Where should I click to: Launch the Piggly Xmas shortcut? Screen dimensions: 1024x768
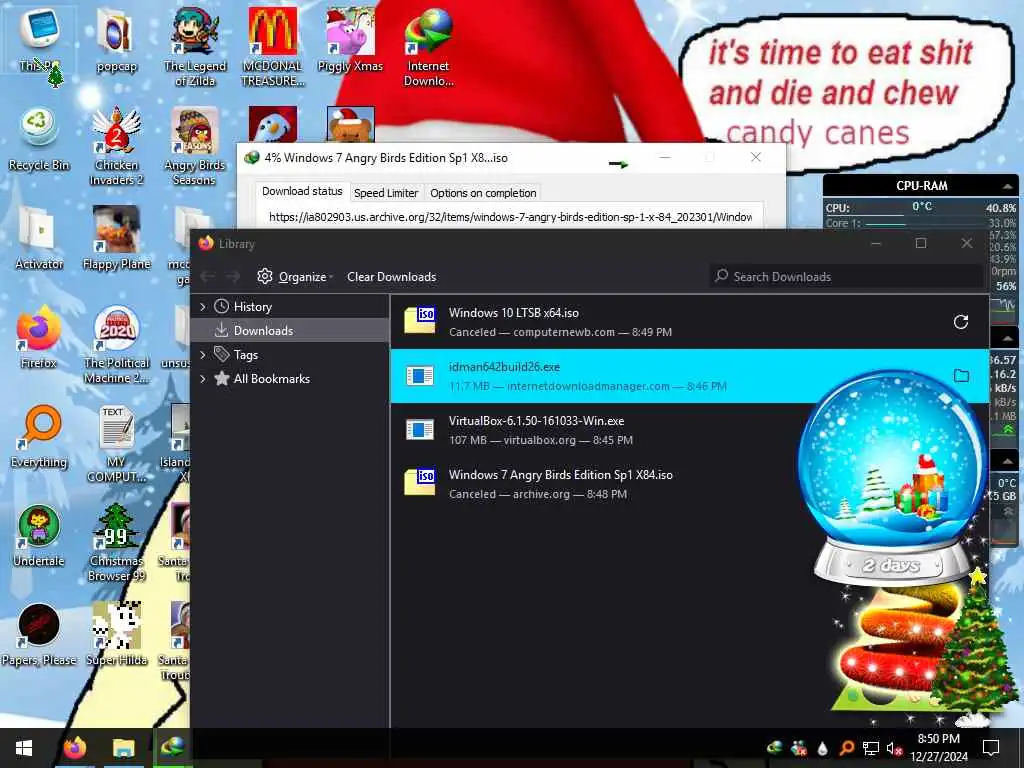coord(350,39)
